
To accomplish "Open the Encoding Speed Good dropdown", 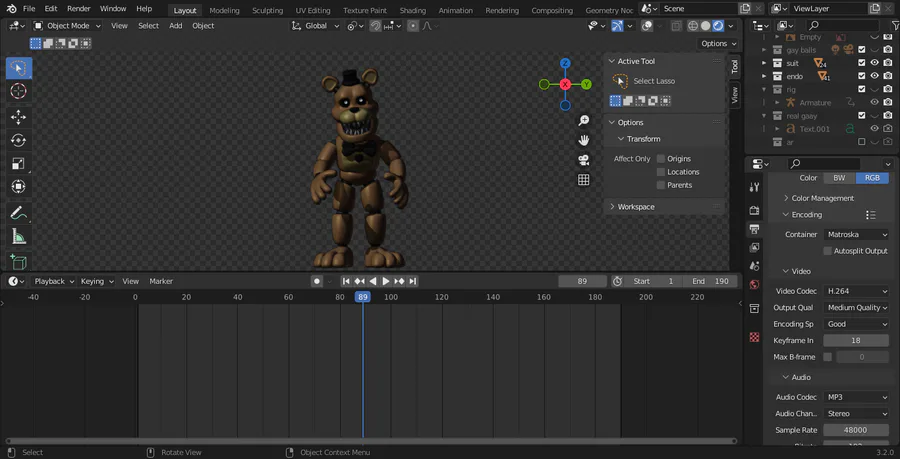I will pos(856,324).
